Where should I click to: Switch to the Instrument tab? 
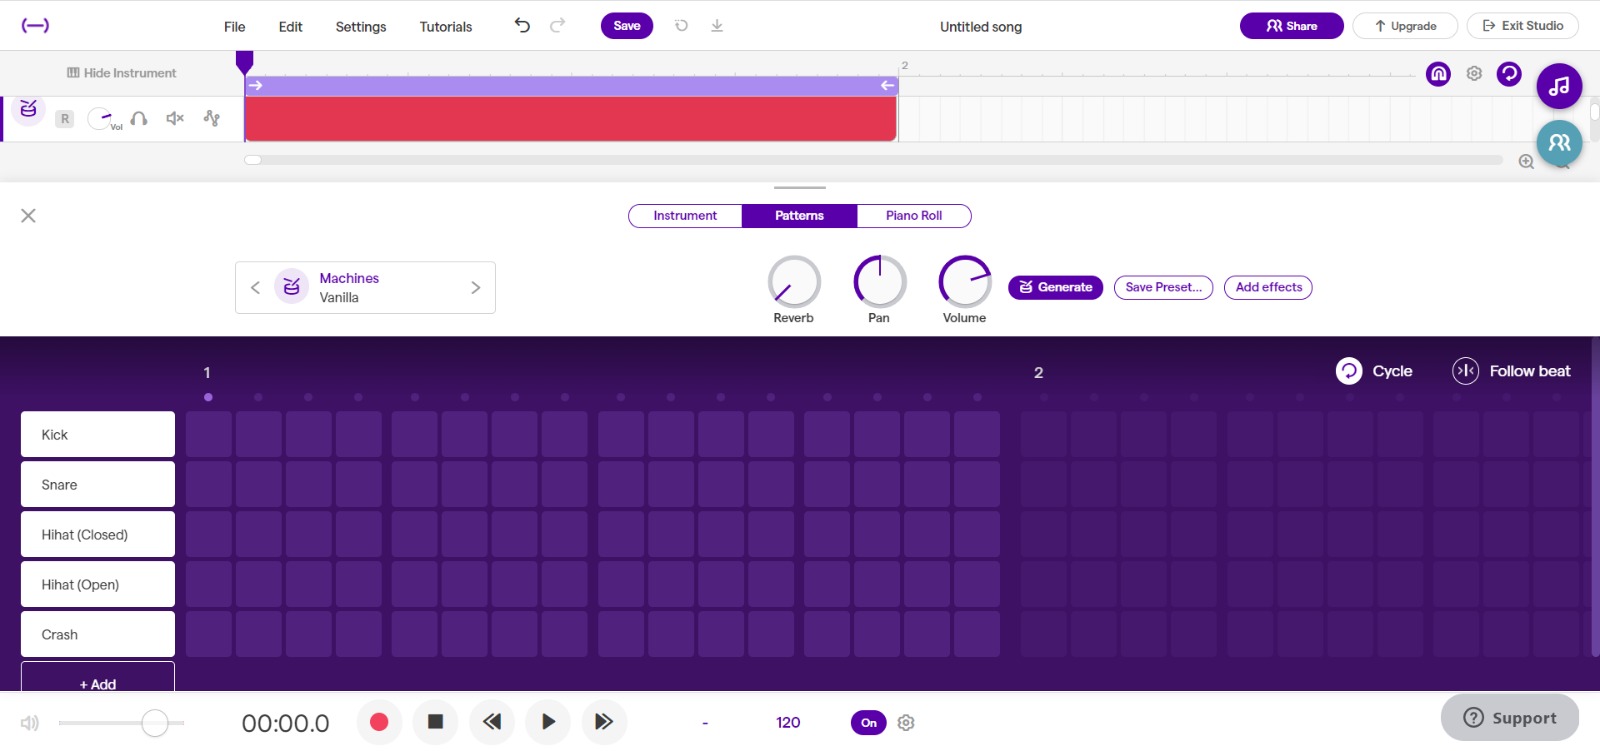(685, 216)
